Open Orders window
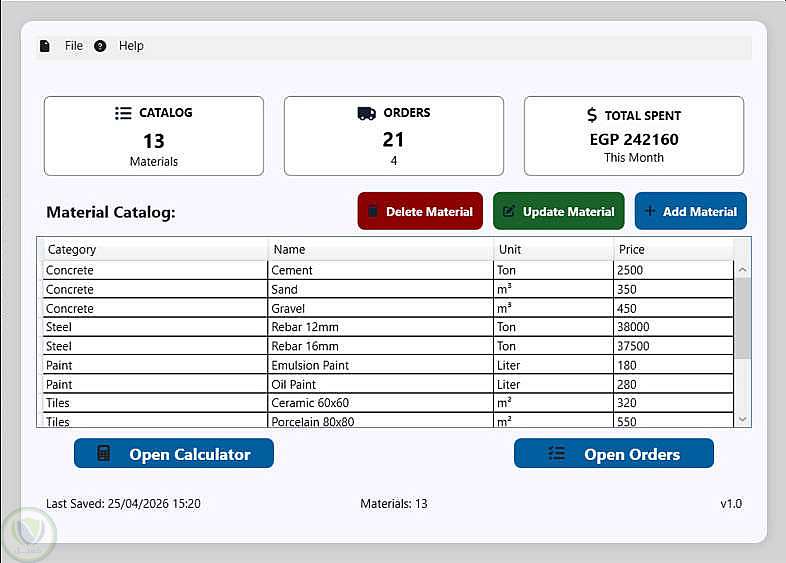The image size is (786, 563). (614, 453)
